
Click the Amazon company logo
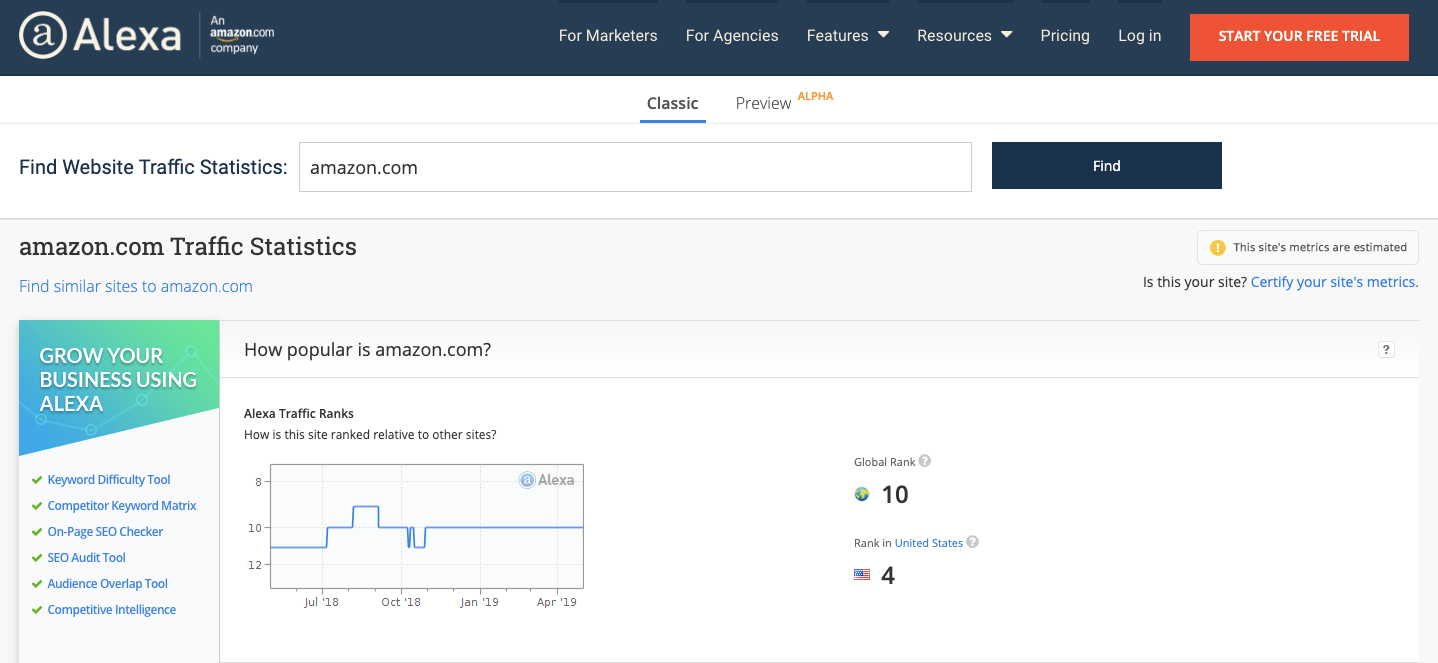pyautogui.click(x=241, y=34)
